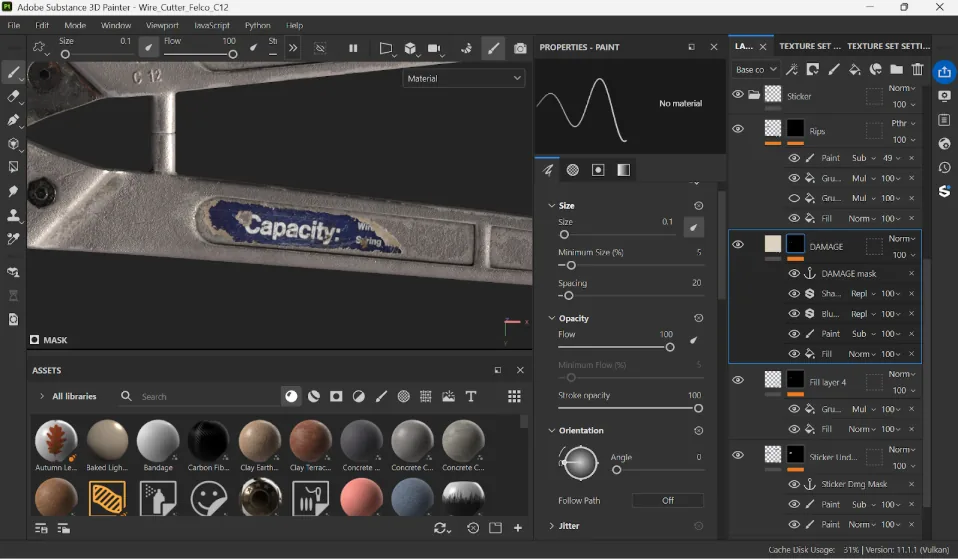
Task: Hide the Sticker Dmg Mask effect
Action: pyautogui.click(x=794, y=484)
